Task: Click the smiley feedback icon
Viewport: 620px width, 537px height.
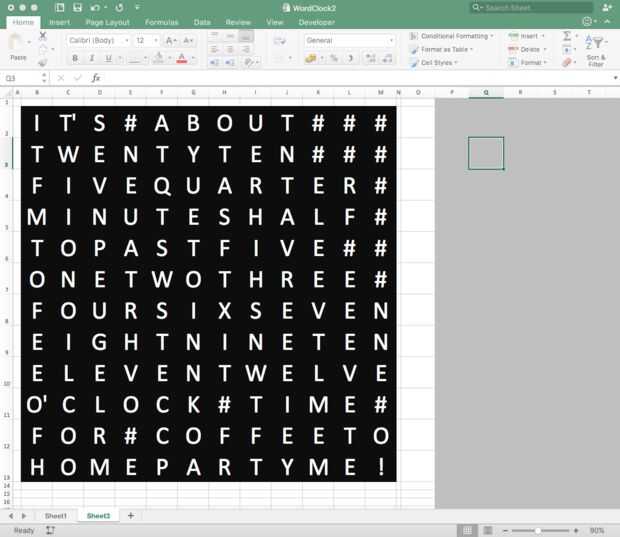Action: [x=588, y=21]
